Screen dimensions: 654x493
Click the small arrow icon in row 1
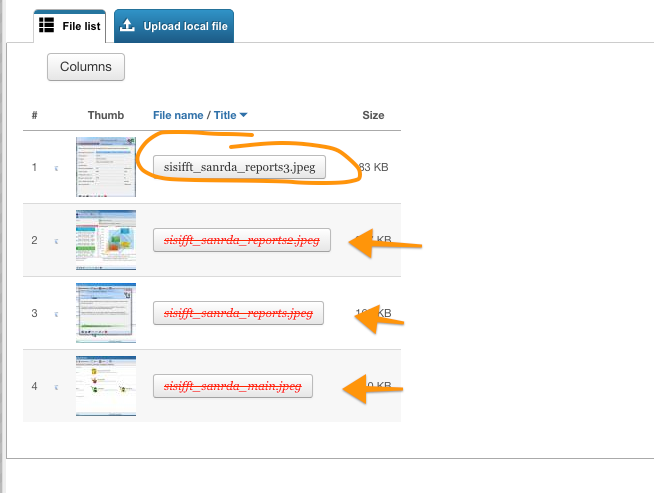click(x=56, y=168)
